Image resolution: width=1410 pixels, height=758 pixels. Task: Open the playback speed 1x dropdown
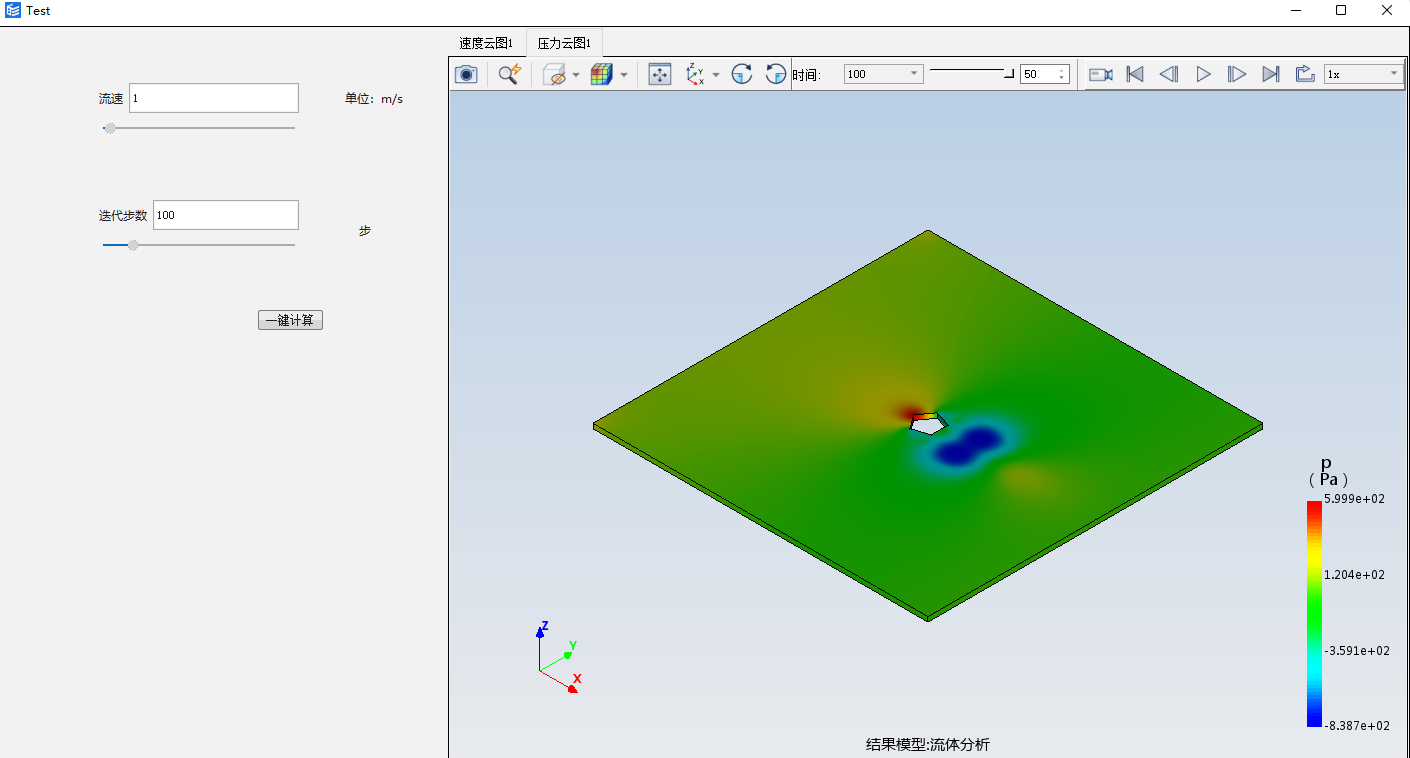[1364, 74]
